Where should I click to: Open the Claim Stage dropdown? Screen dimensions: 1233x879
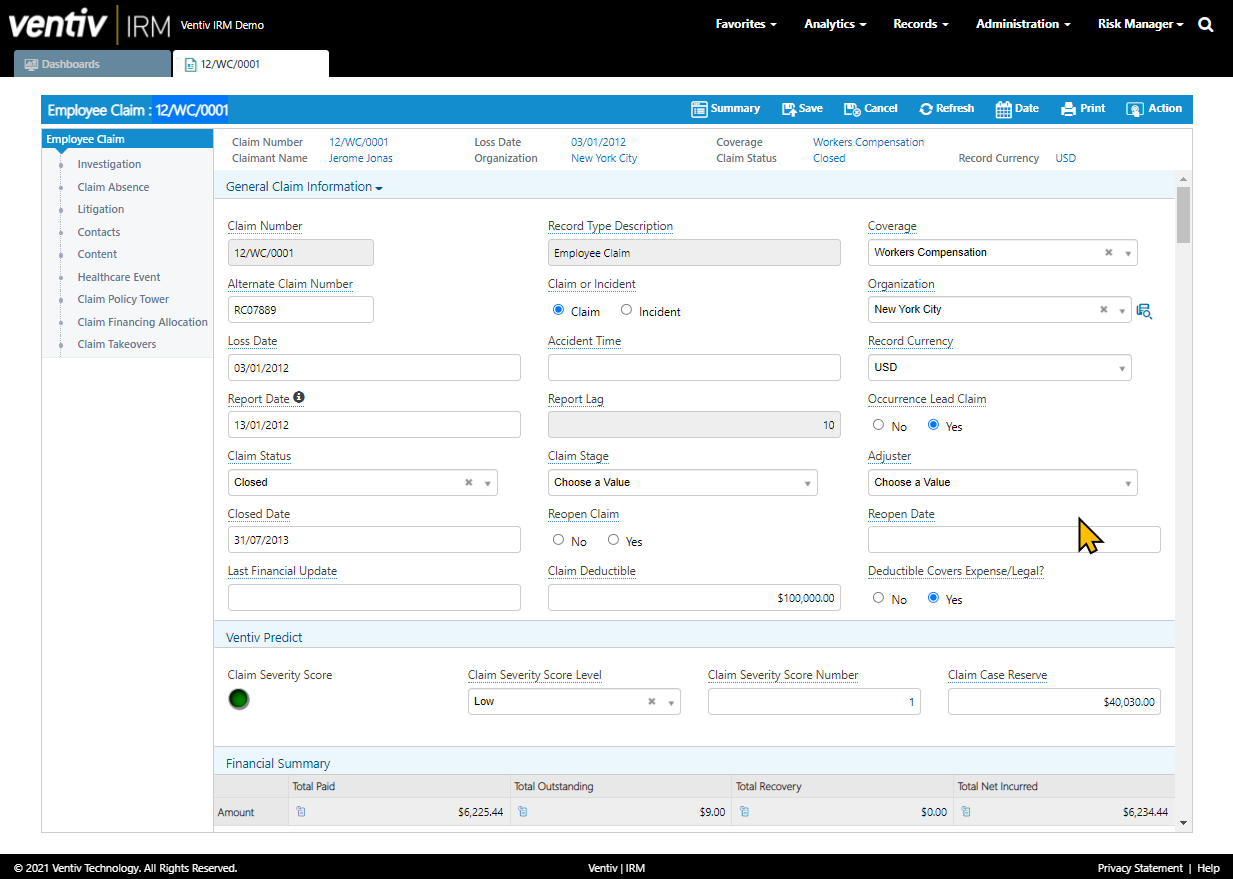pyautogui.click(x=683, y=483)
